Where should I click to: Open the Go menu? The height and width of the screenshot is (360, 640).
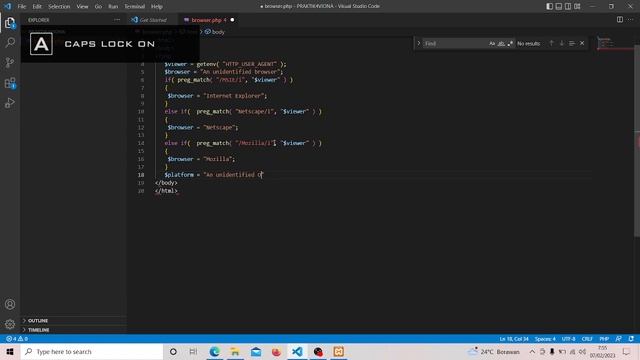tap(98, 7)
